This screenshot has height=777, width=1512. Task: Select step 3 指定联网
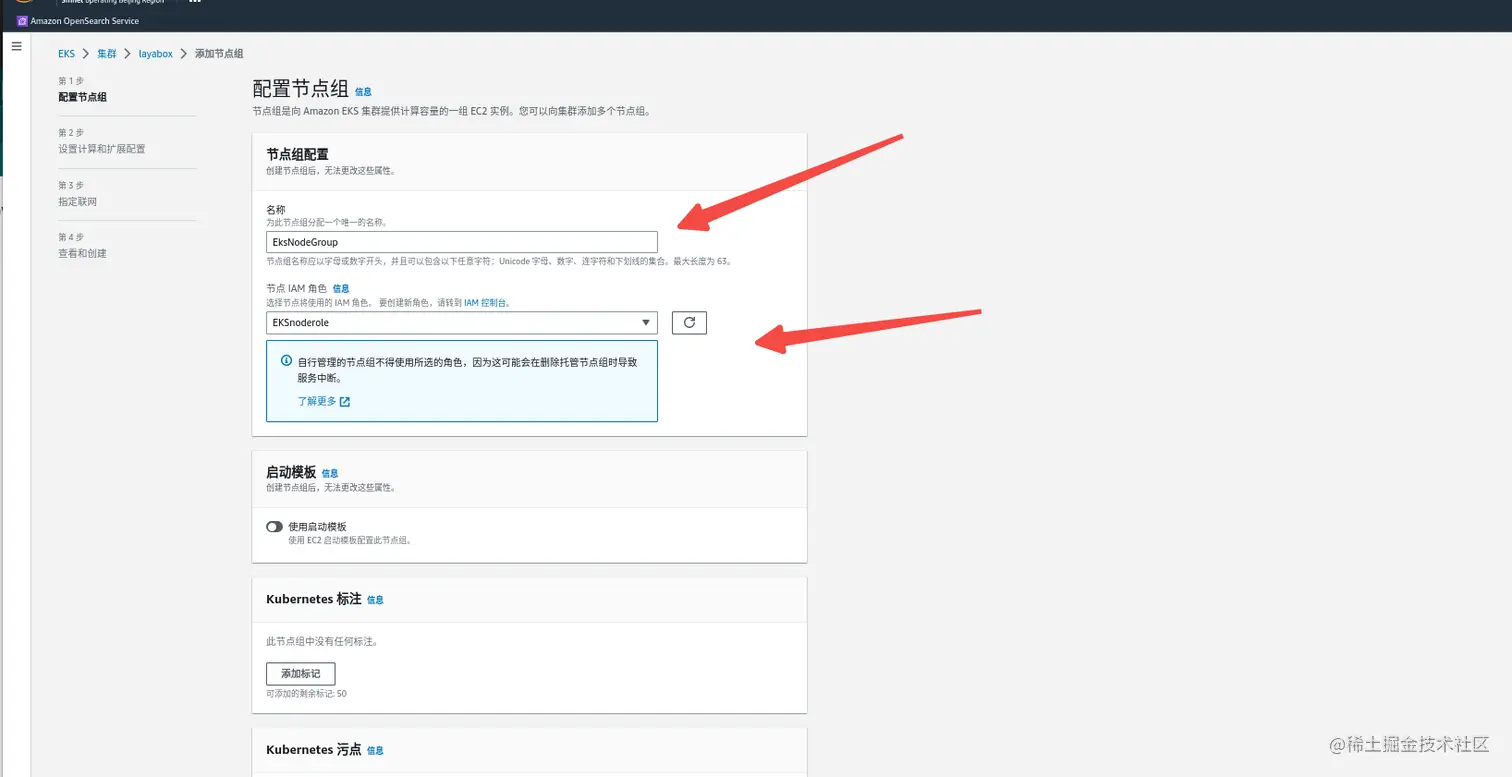tap(77, 201)
